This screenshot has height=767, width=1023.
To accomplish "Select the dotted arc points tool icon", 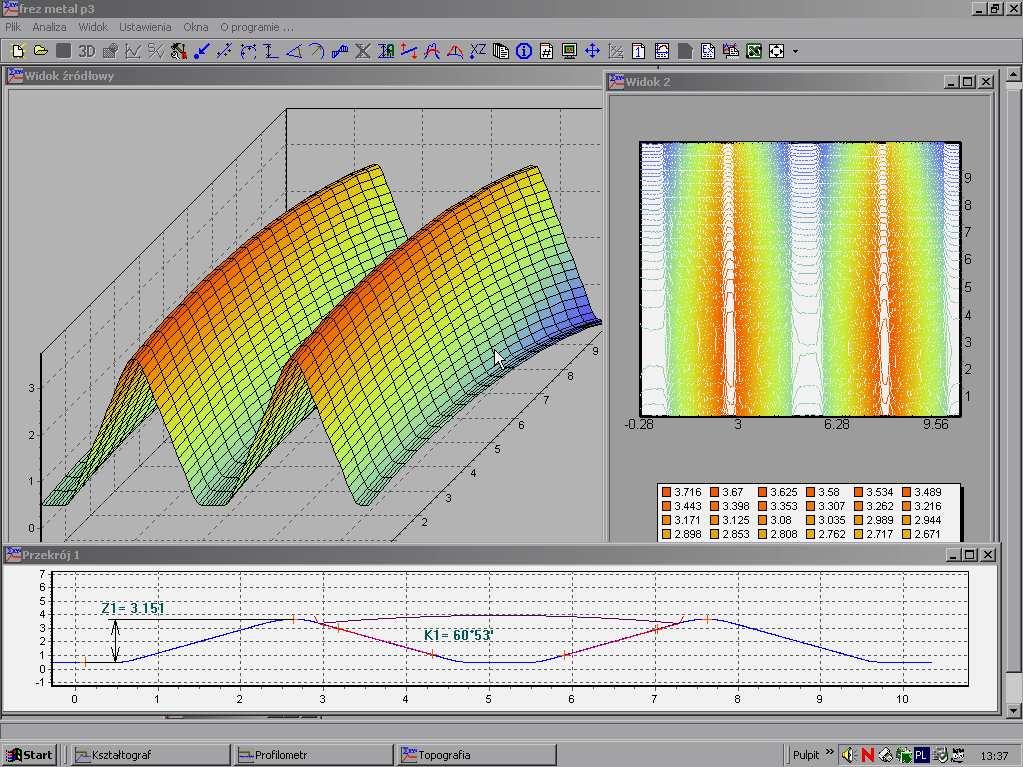I will [x=248, y=51].
